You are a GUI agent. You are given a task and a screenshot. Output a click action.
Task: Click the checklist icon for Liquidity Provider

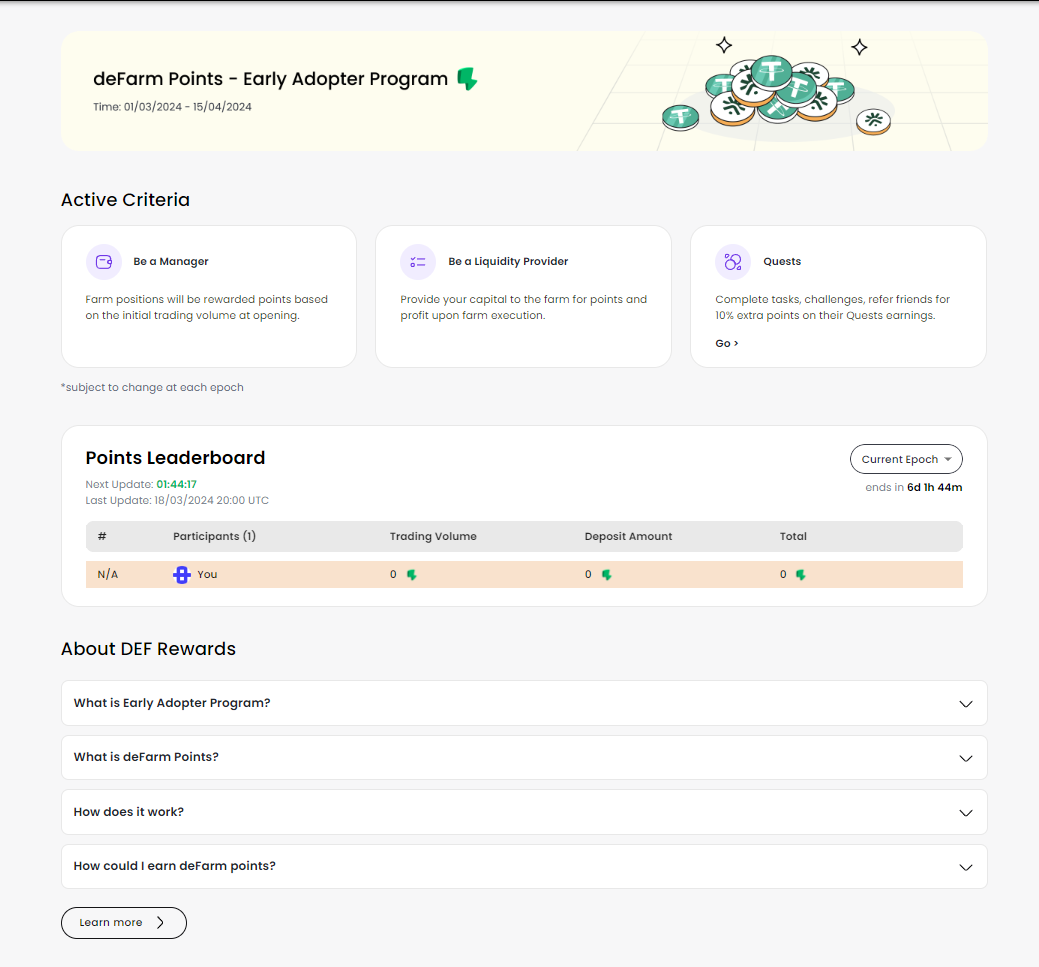coord(418,262)
